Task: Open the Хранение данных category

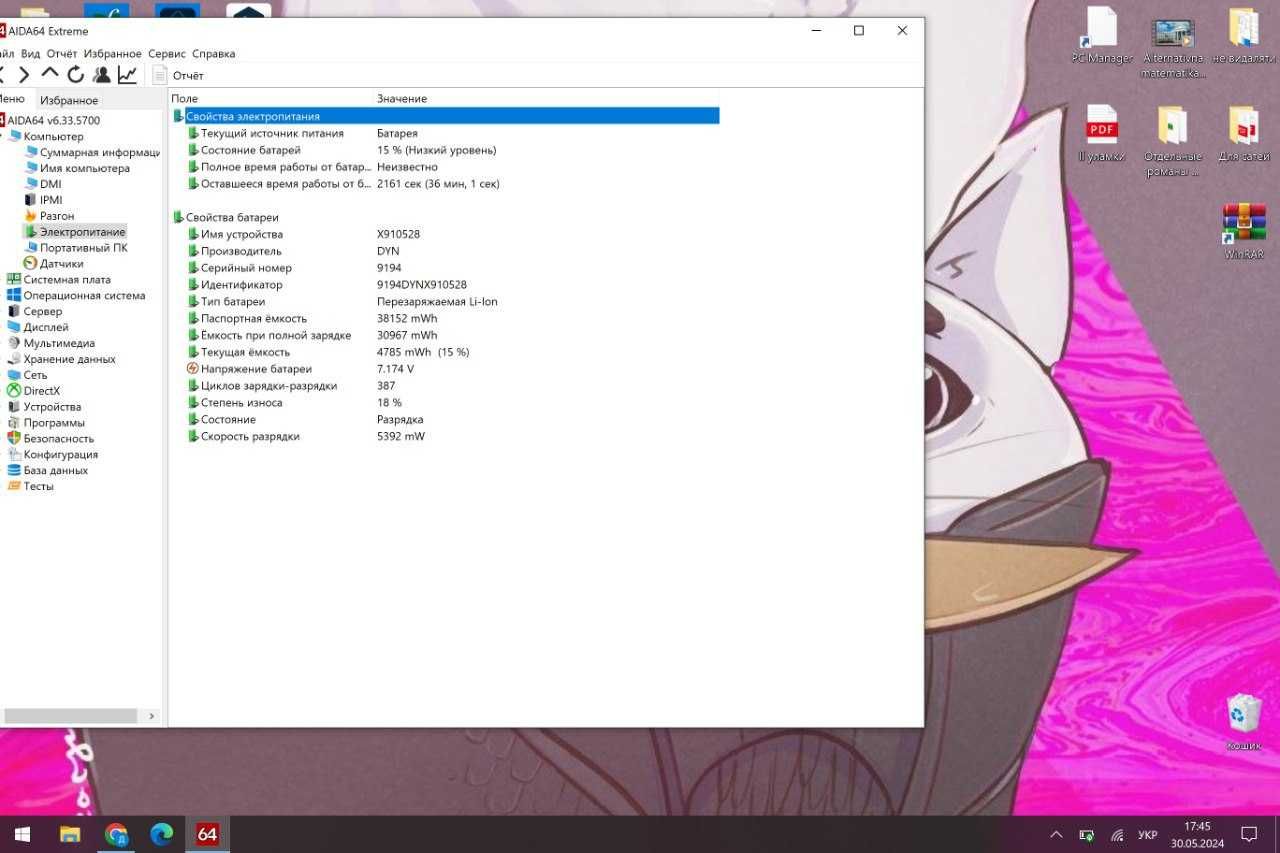Action: 61,359
